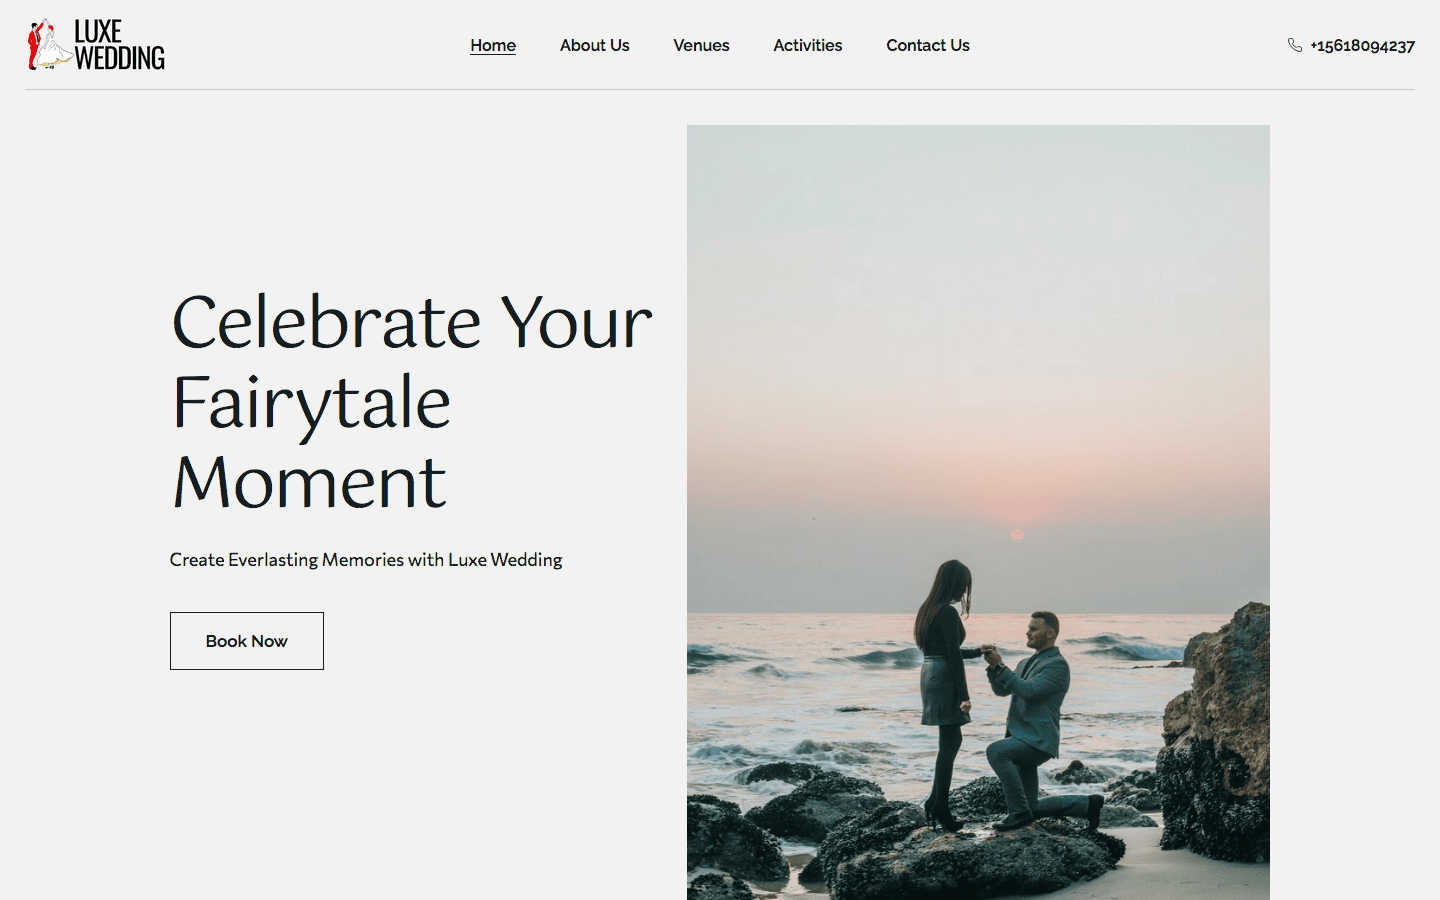
Task: Click the LUXE WEDDING wordmark text
Action: [118, 44]
